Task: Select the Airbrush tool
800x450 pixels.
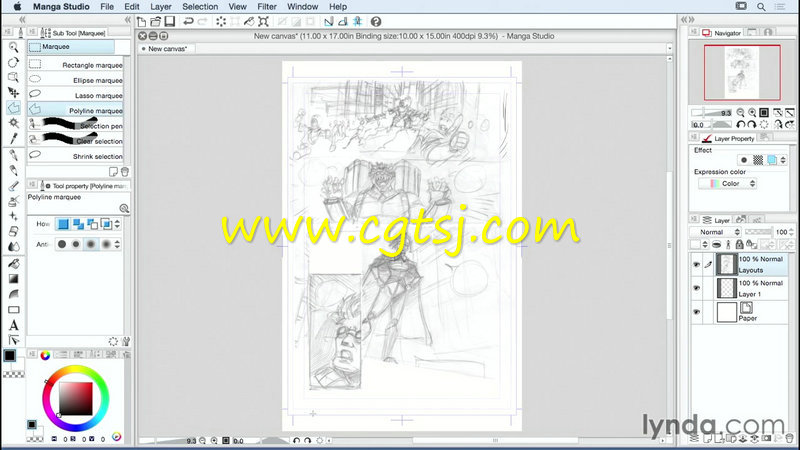Action: [13, 201]
